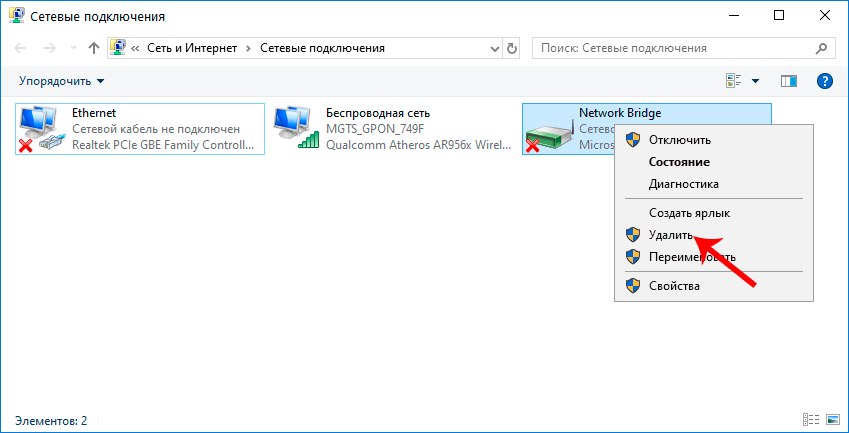Viewport: 849px width, 433px height.
Task: Click 'Сетевые подключения' breadcrumb
Action: click(322, 48)
